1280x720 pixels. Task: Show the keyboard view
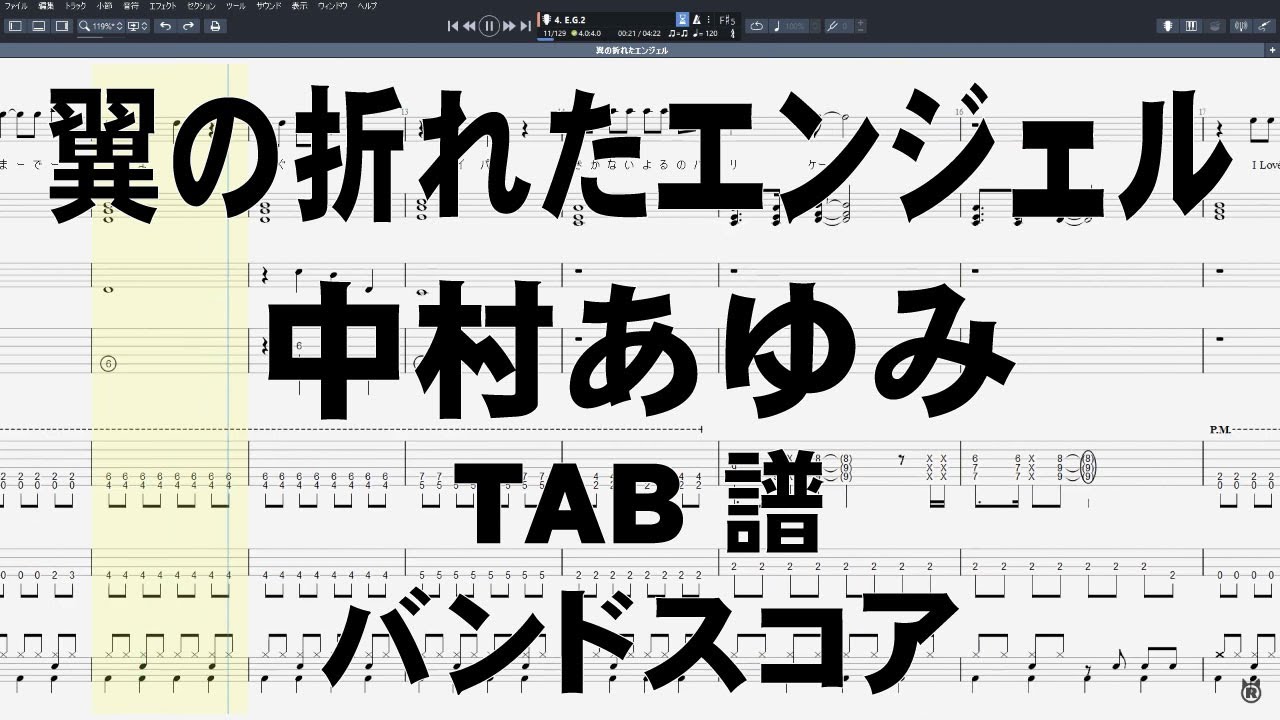(1191, 26)
